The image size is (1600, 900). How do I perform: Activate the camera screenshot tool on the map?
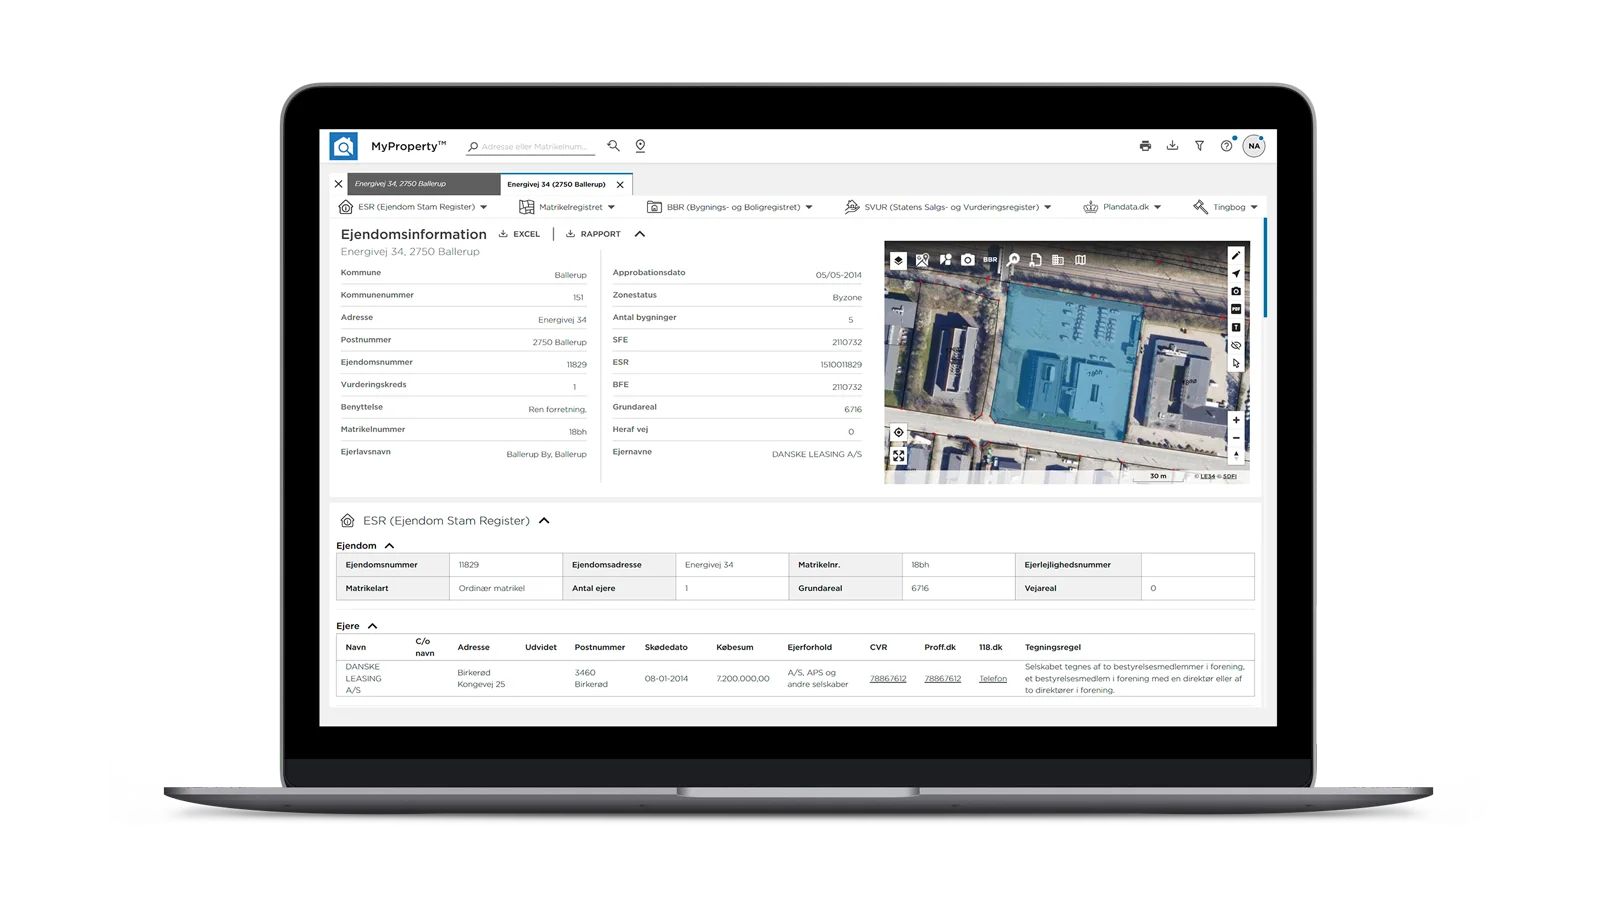1236,290
